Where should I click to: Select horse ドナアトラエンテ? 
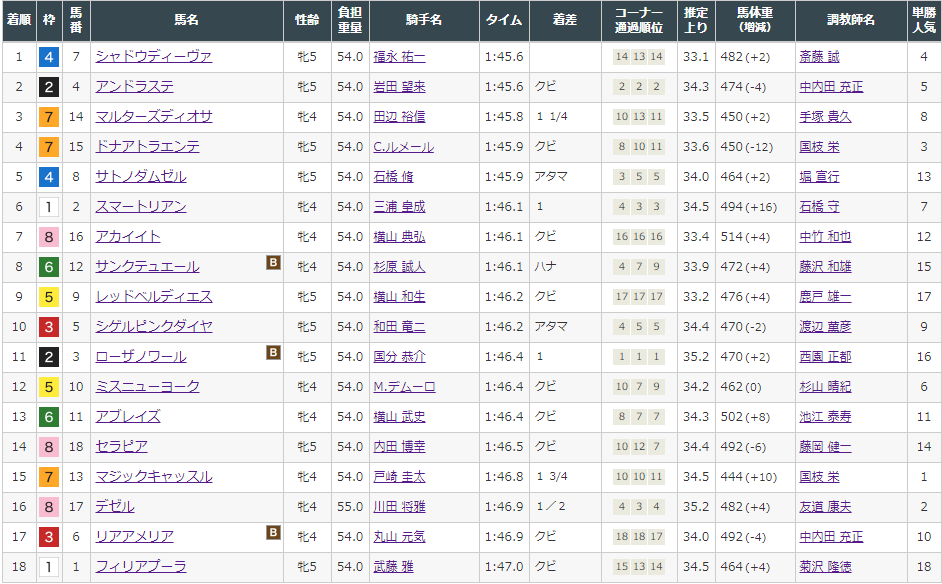tap(147, 147)
